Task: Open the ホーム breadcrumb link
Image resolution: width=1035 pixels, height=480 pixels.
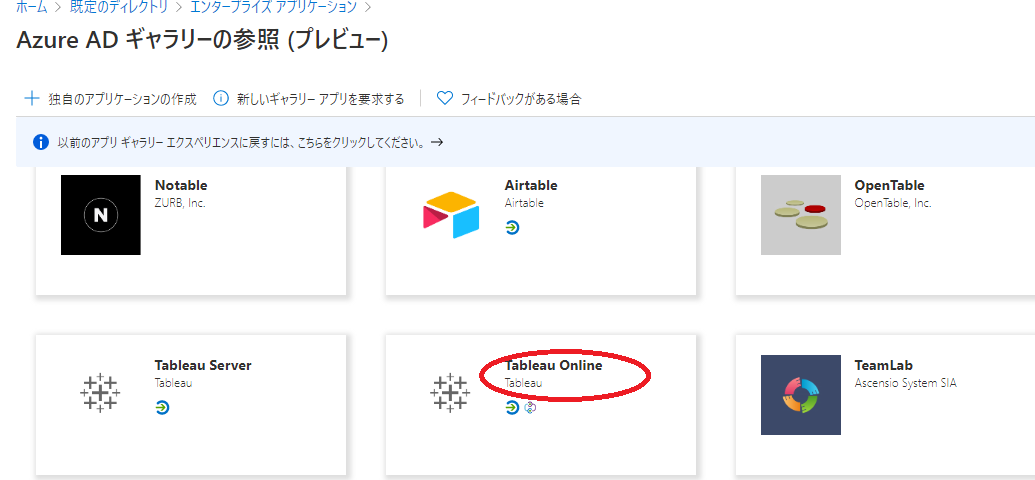Action: [x=31, y=7]
